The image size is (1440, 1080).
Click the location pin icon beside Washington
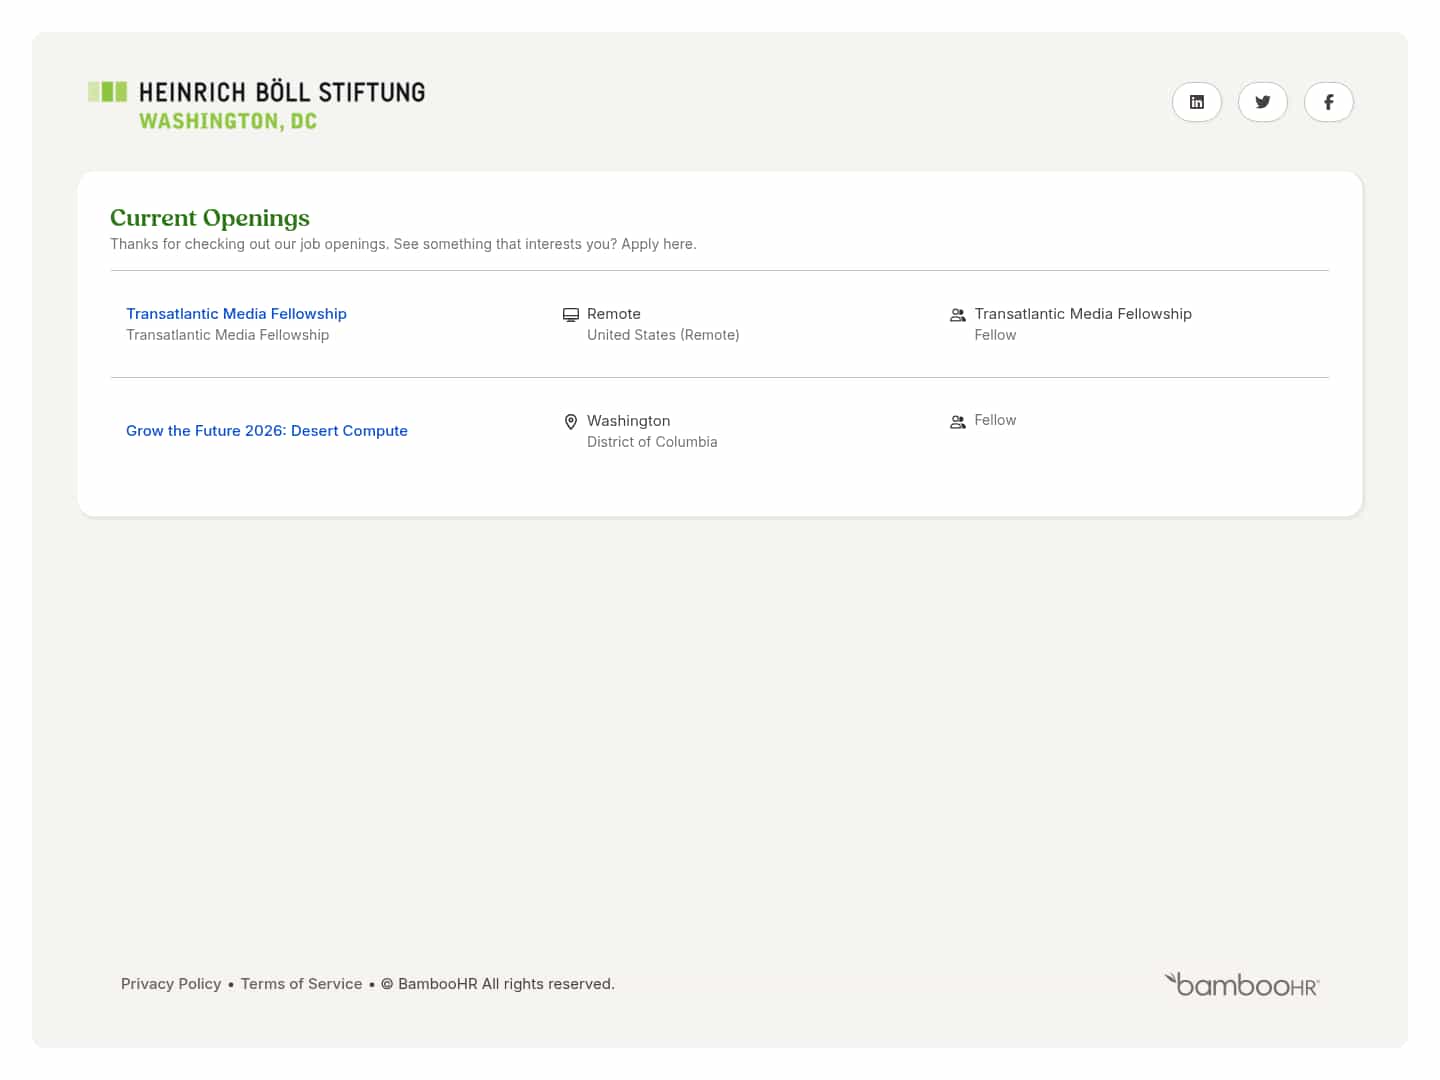click(x=571, y=422)
